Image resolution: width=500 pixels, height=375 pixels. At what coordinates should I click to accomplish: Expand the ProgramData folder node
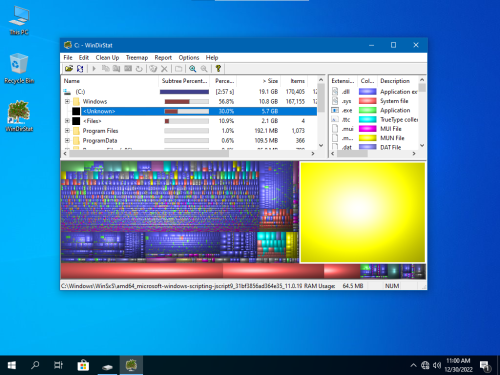pyautogui.click(x=67, y=140)
